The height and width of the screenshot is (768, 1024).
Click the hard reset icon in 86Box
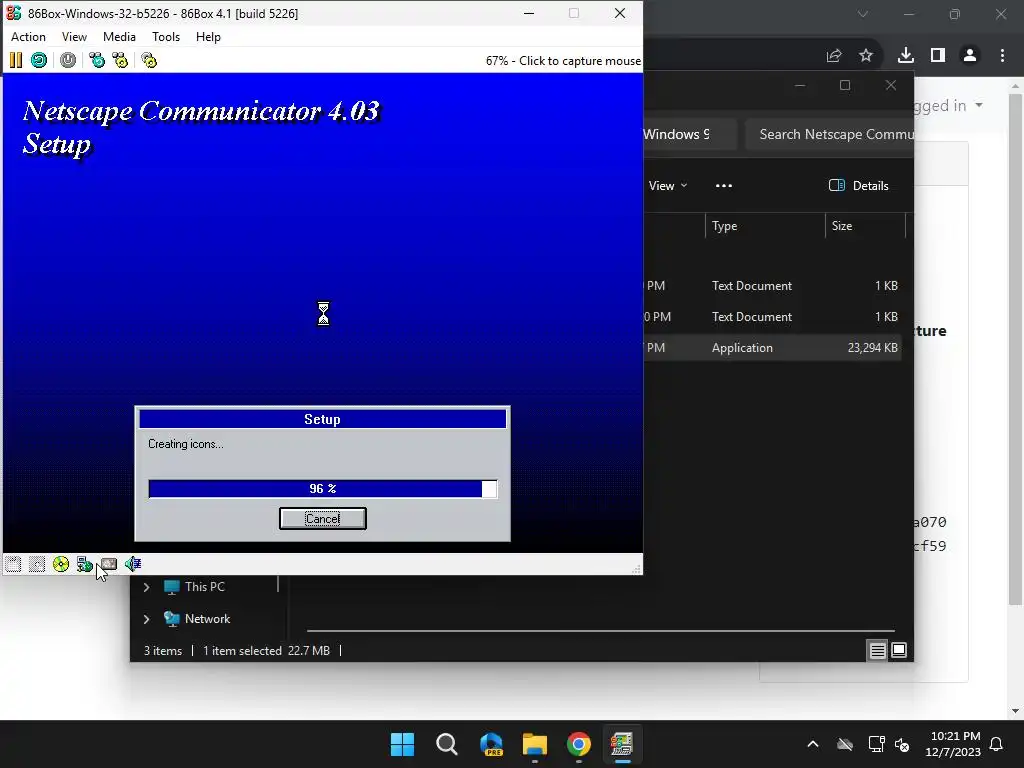[39, 61]
